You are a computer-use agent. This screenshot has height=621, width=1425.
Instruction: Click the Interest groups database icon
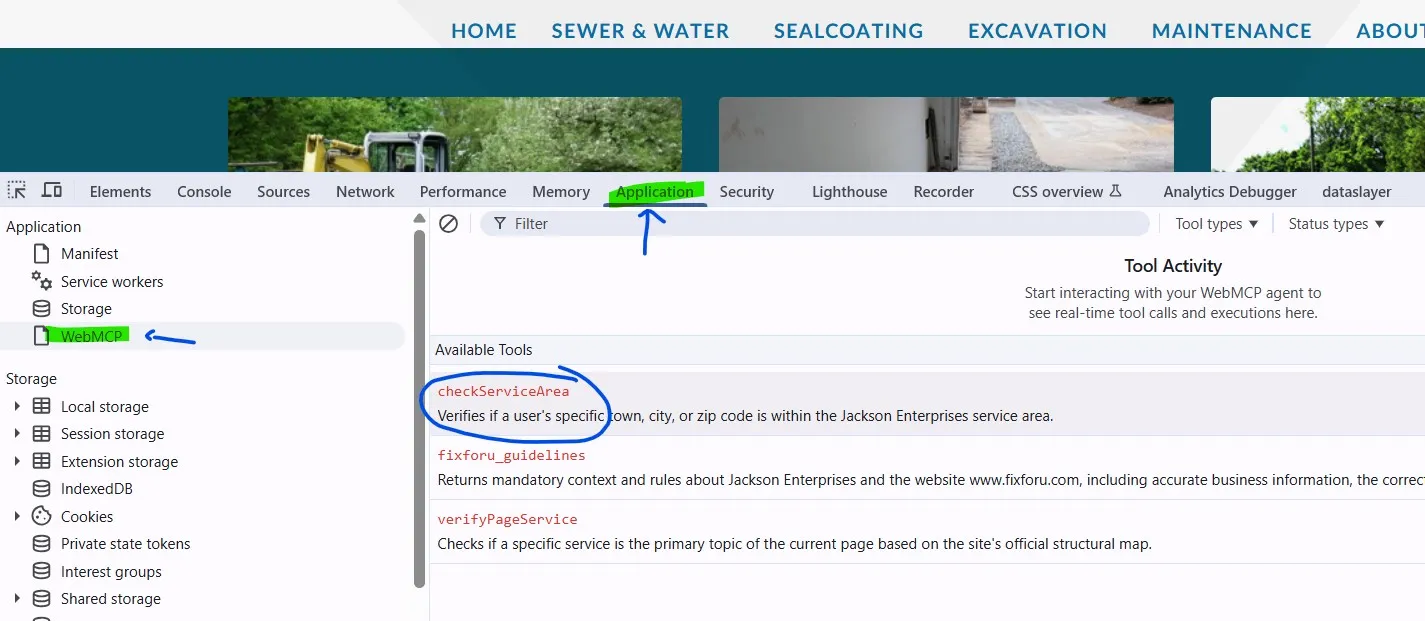(42, 571)
